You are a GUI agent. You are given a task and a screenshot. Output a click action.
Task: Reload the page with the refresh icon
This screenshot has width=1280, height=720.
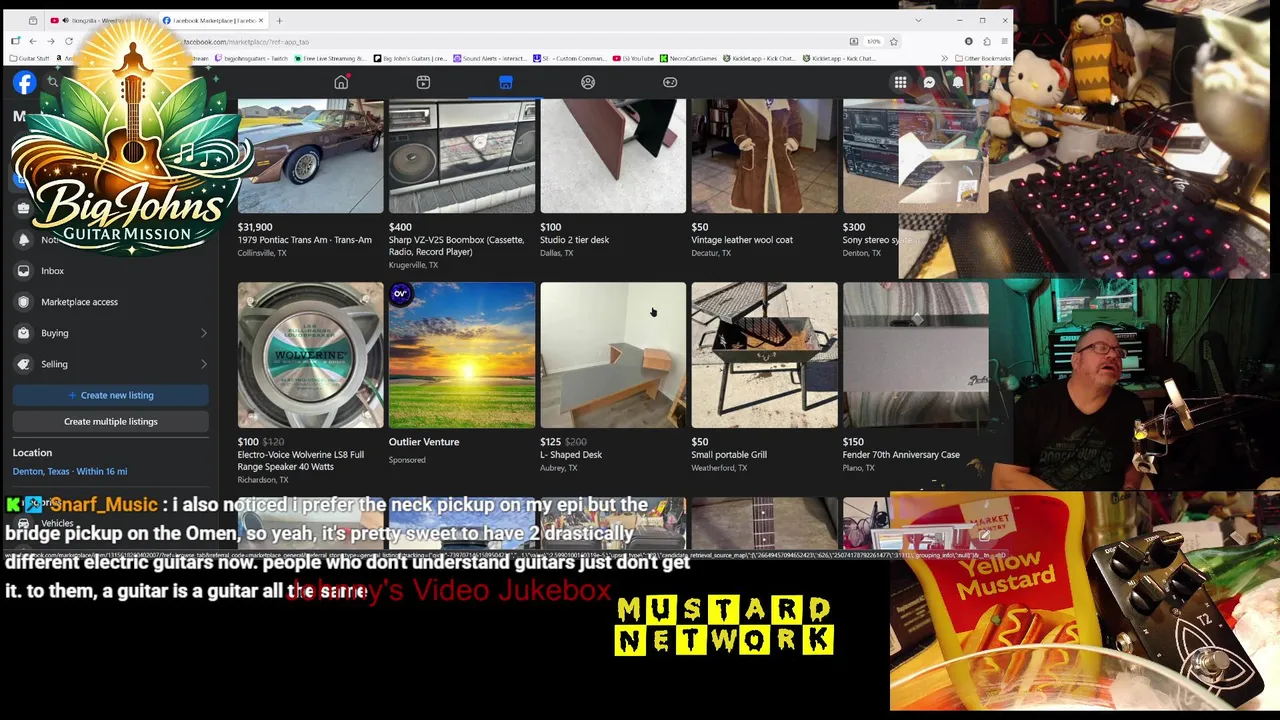point(69,41)
